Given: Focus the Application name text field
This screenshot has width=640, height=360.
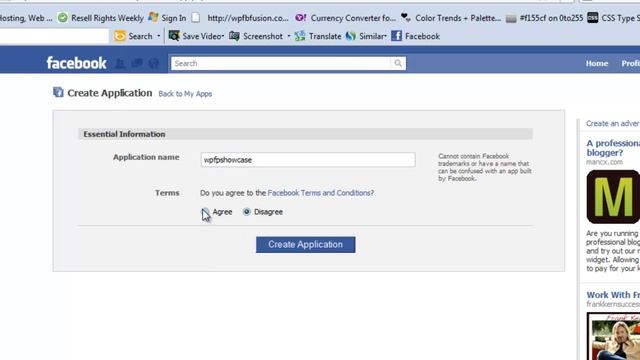Looking at the screenshot, I should click(308, 160).
